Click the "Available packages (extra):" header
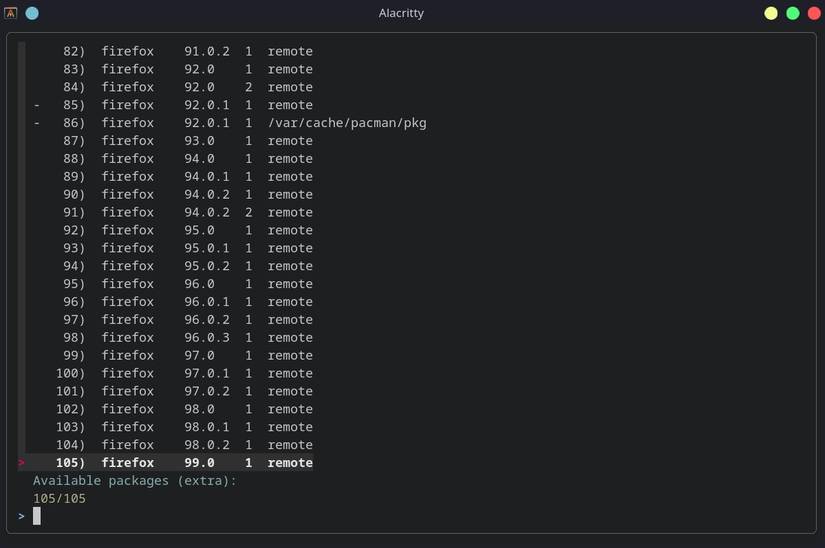This screenshot has width=825, height=548. (134, 481)
